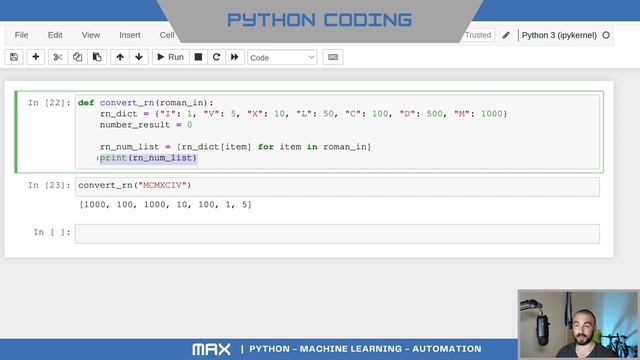This screenshot has height=360, width=640.
Task: Click the convert_rn("MCMXCIV") code cell
Action: click(x=337, y=187)
